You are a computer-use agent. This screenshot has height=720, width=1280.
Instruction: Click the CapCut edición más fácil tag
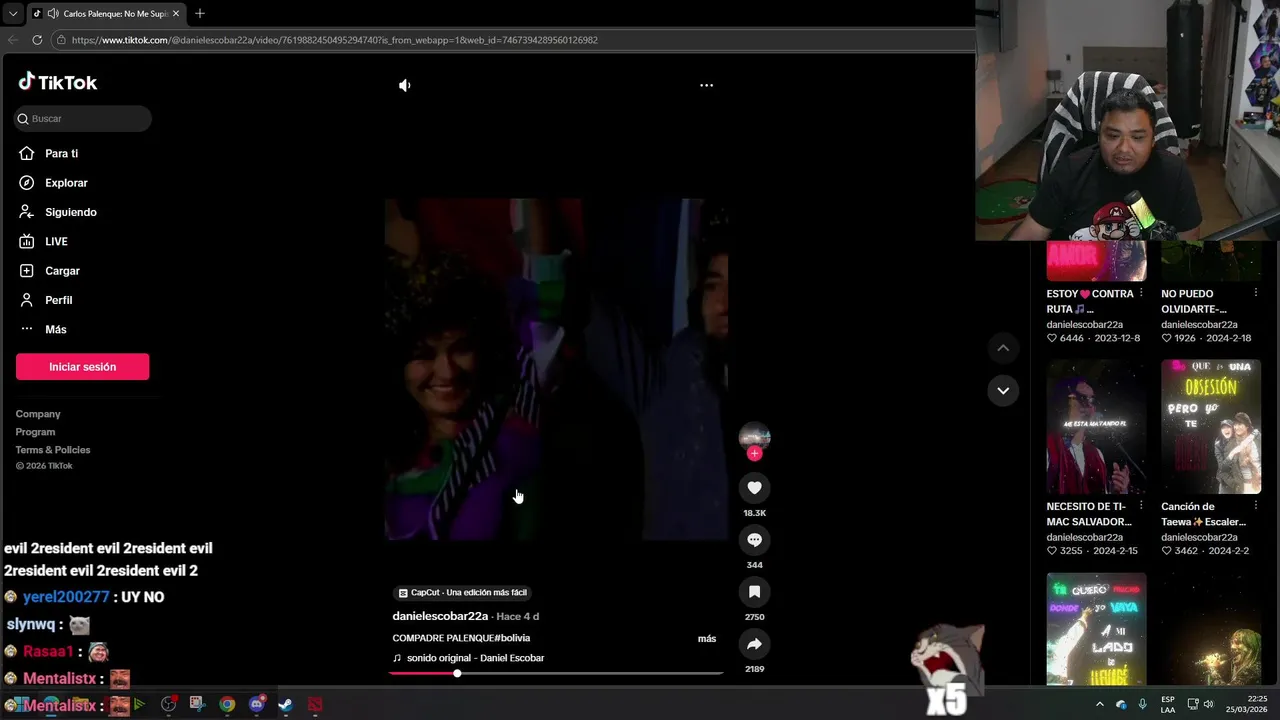pyautogui.click(x=462, y=592)
